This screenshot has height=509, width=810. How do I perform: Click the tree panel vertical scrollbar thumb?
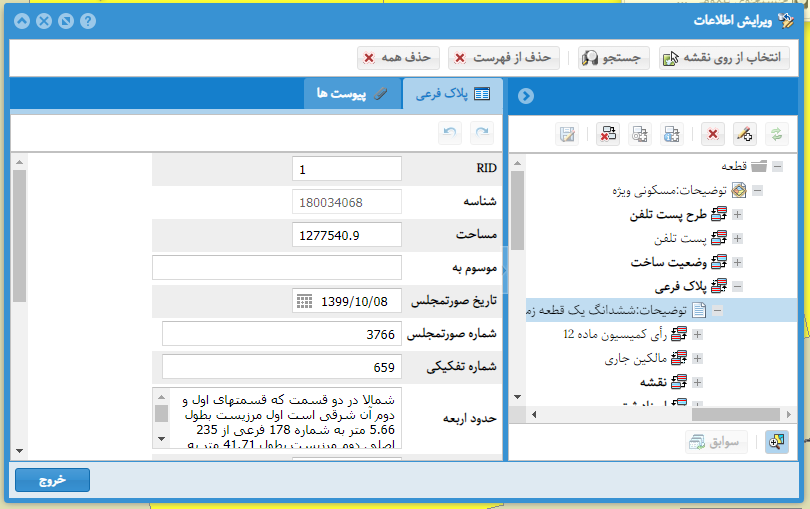click(518, 210)
